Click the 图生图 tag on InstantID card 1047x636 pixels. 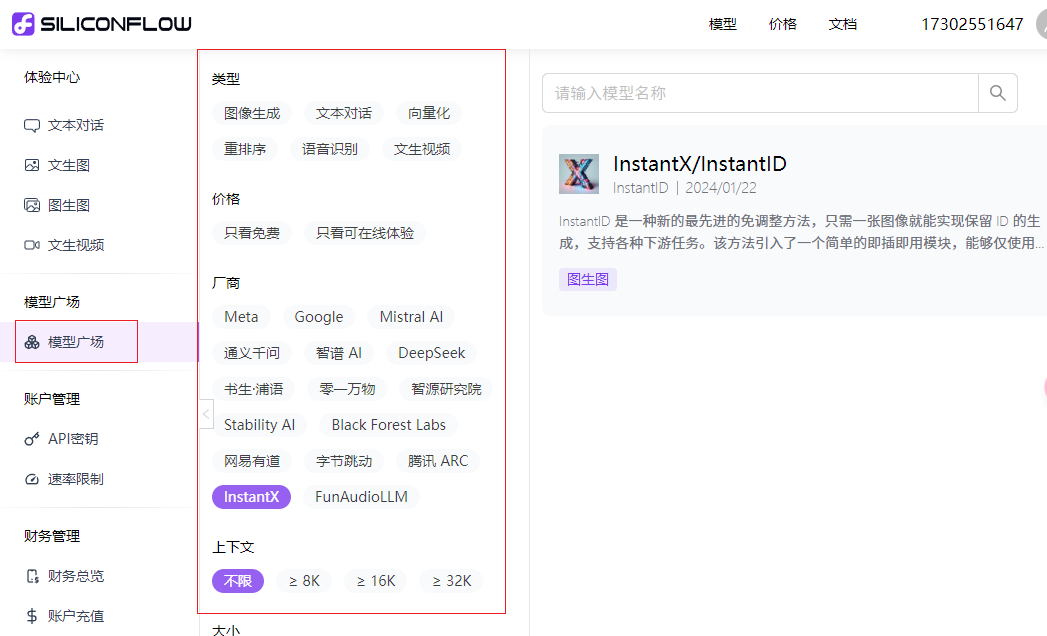pos(588,279)
